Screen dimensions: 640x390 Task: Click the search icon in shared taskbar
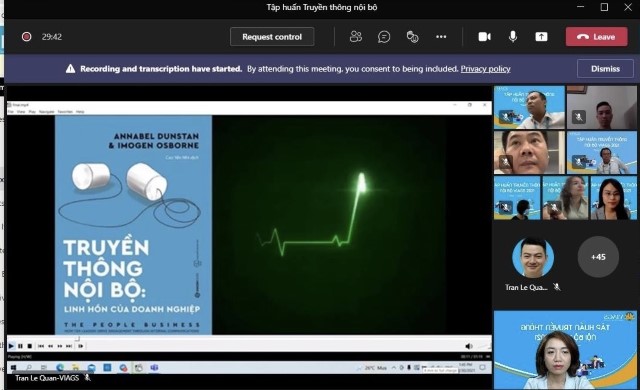(29, 368)
